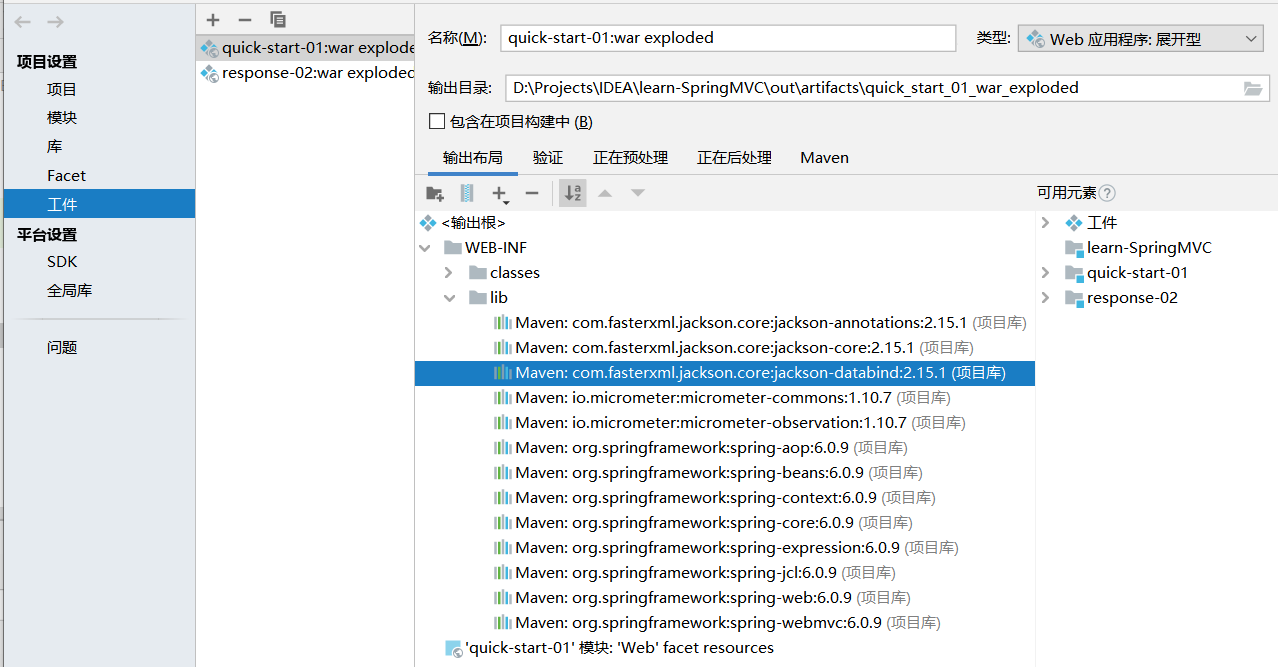The image size is (1278, 667).
Task: Select 模块 in project settings
Action: pos(62,118)
